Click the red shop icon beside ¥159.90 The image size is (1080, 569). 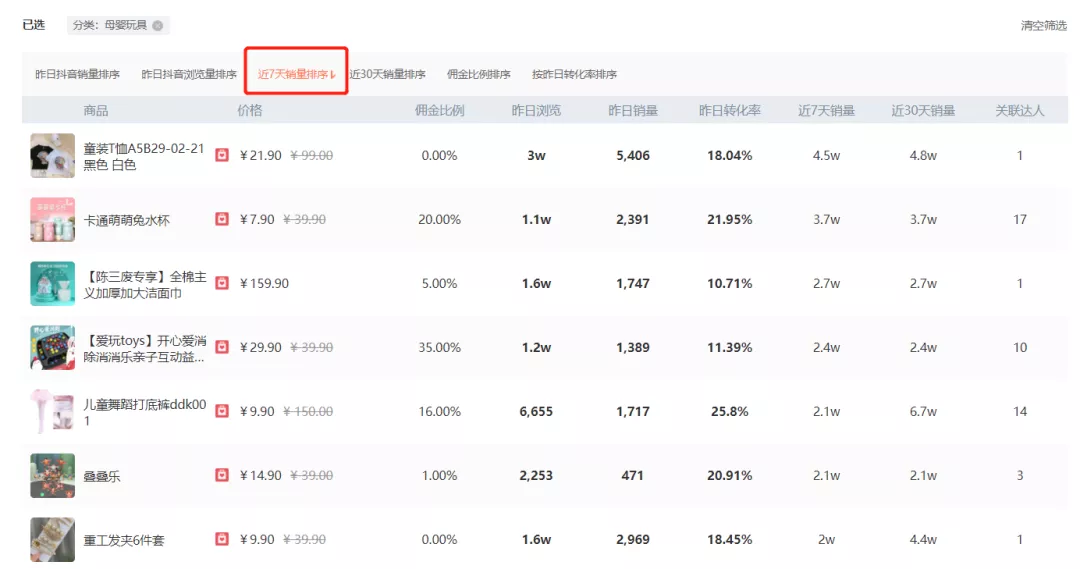click(222, 283)
